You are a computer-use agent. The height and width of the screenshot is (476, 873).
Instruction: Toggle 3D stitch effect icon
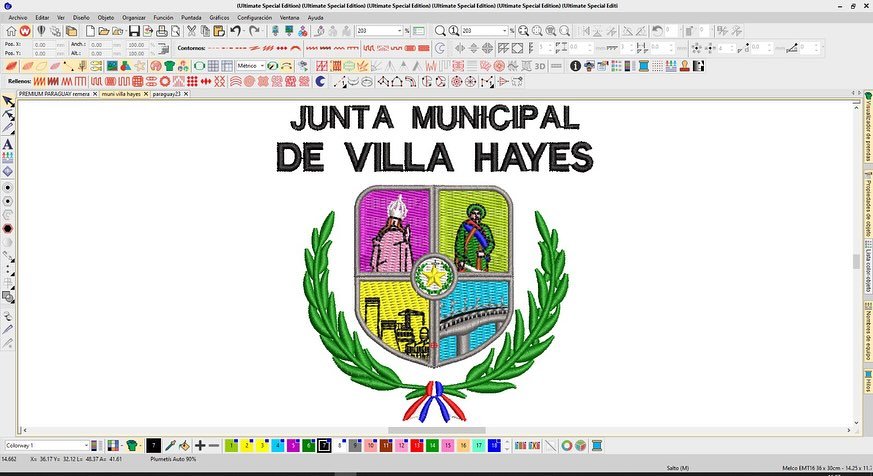click(x=540, y=66)
